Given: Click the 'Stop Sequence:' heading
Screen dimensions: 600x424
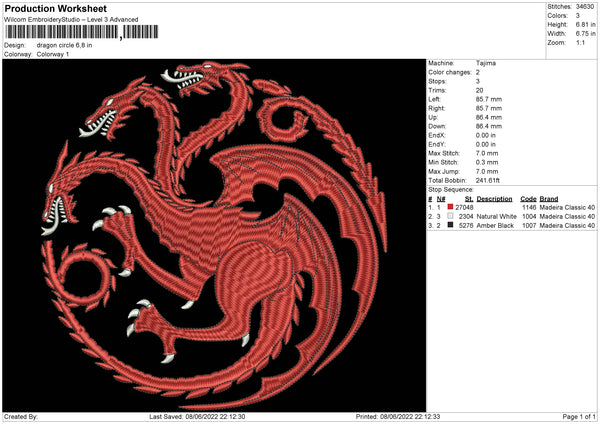Looking at the screenshot, I should pos(451,189).
